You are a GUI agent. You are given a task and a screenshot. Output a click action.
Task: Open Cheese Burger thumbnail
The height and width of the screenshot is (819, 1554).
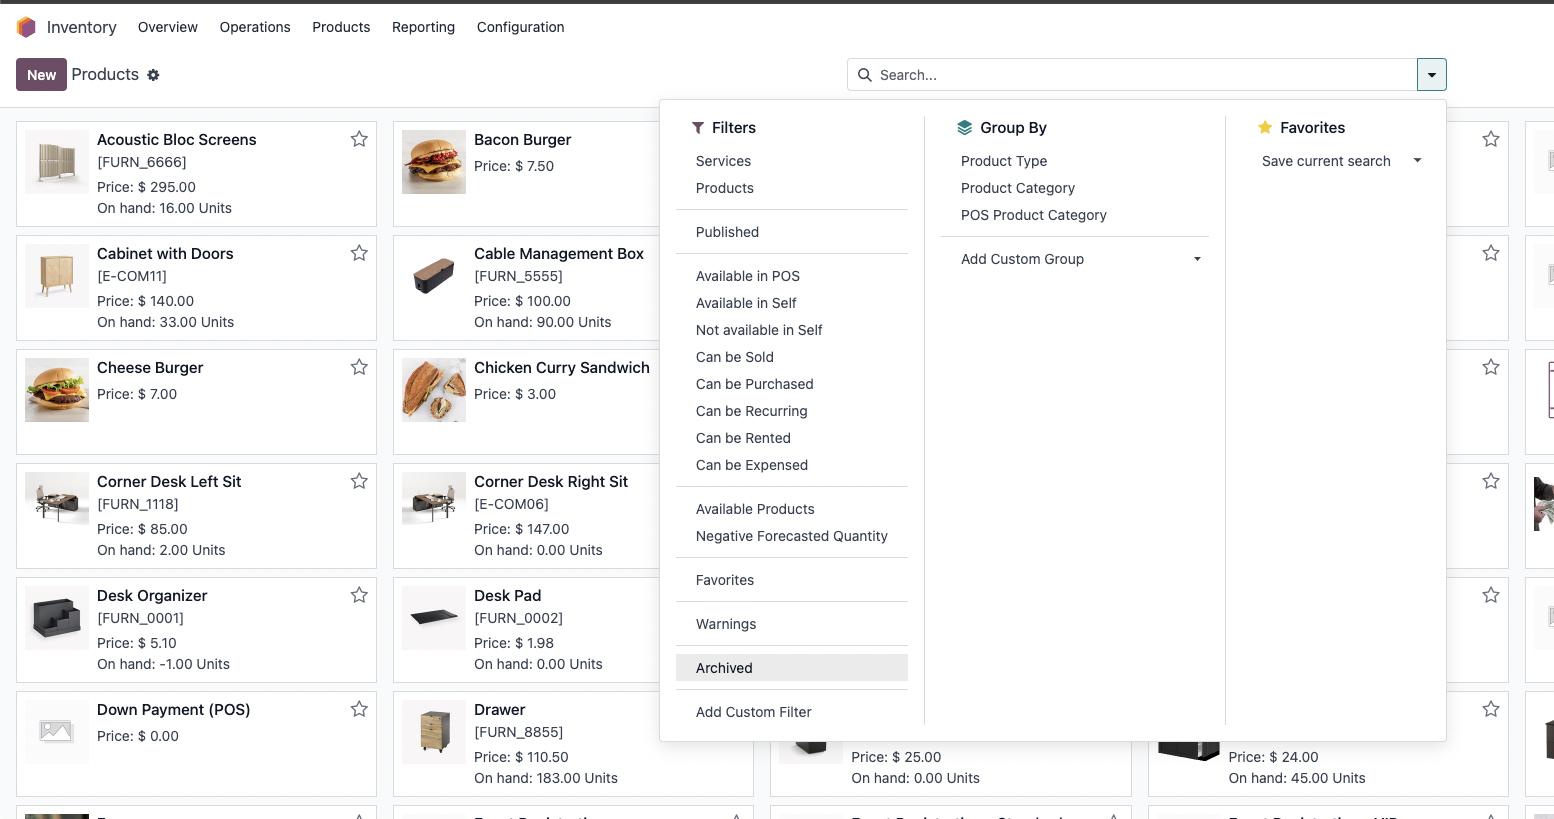point(57,390)
